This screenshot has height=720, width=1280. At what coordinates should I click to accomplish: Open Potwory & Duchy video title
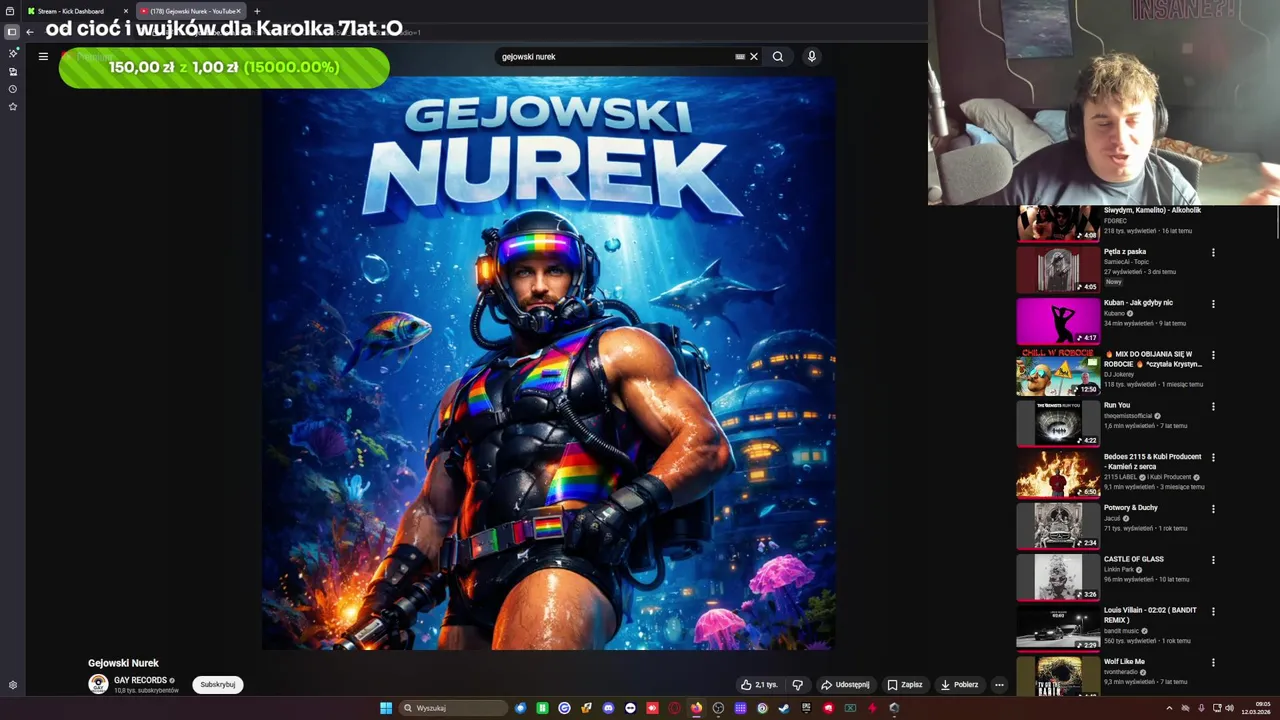(x=1131, y=508)
